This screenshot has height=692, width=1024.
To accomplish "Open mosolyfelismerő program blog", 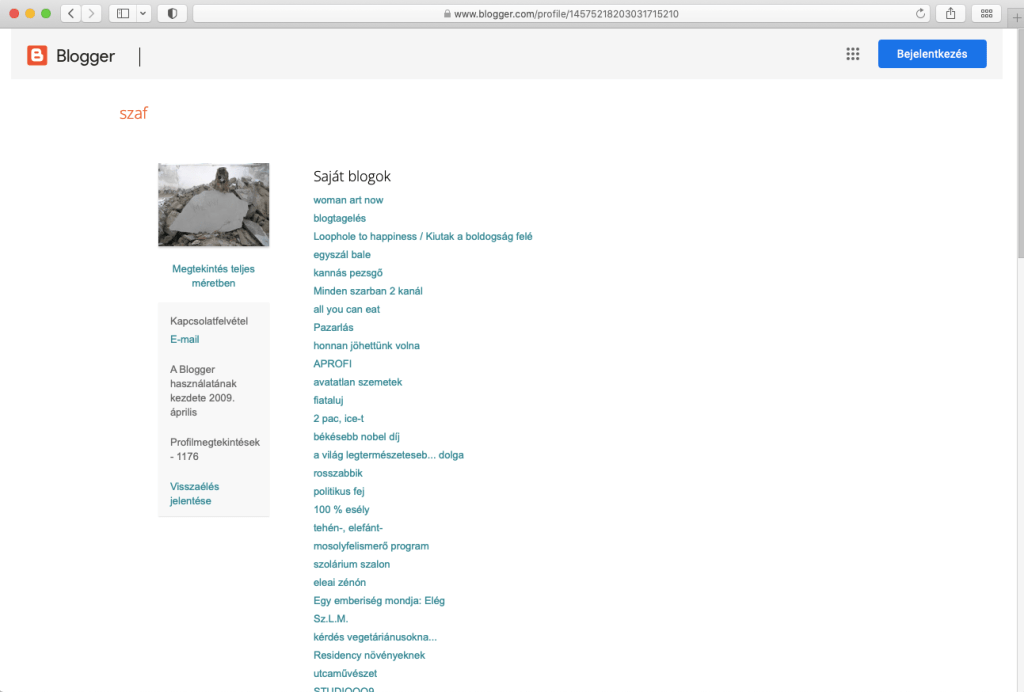I will (371, 546).
